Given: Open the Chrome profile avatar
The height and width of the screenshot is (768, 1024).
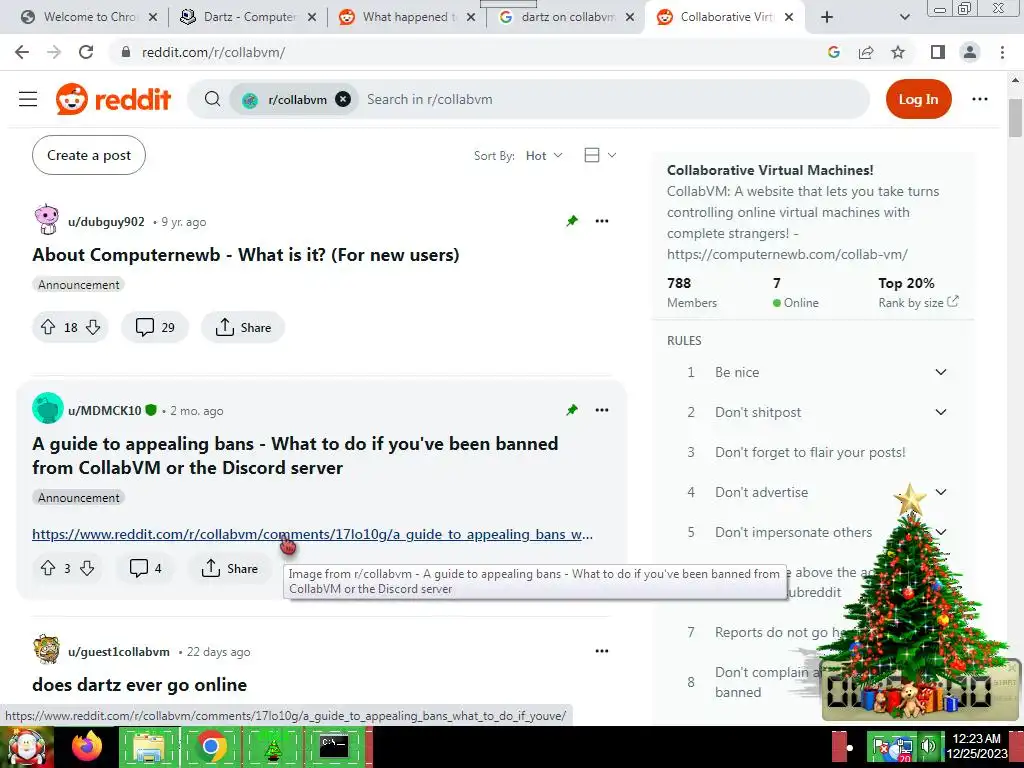Looking at the screenshot, I should 970,52.
